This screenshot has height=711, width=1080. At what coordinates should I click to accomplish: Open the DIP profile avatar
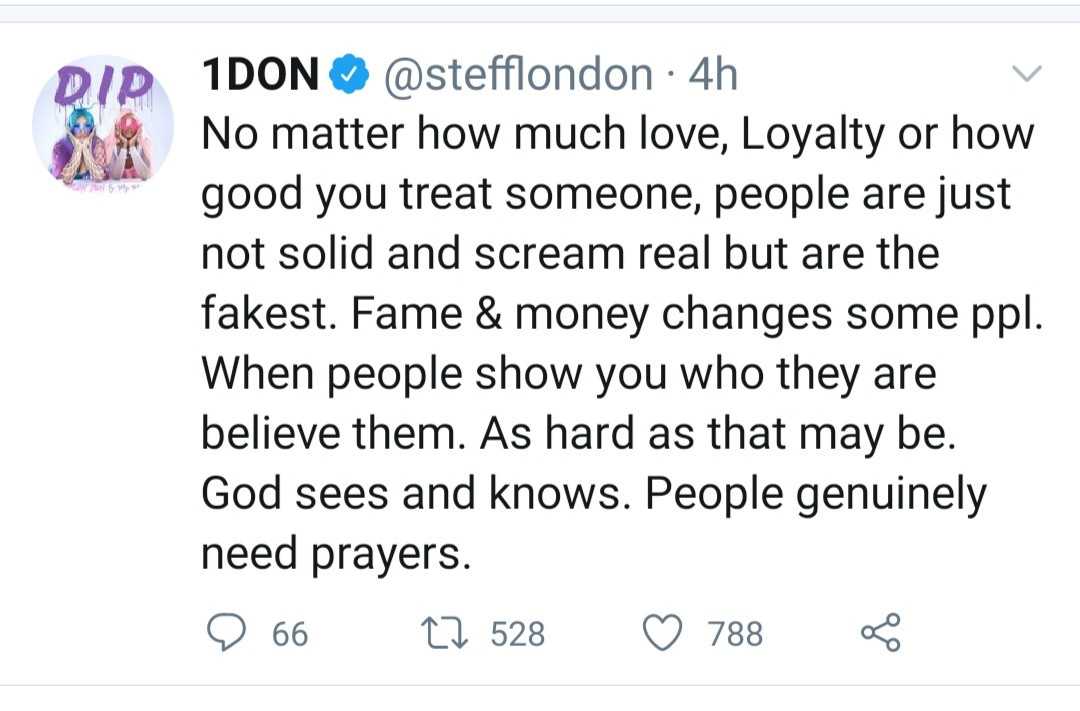click(102, 125)
